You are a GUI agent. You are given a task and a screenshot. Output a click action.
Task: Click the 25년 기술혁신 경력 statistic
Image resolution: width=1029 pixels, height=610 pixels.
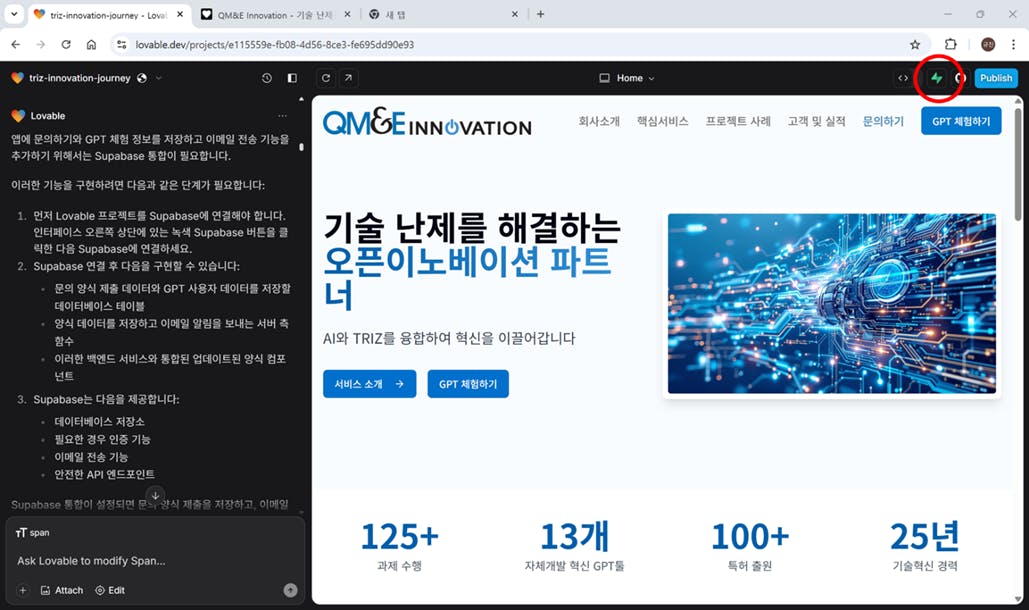click(925, 546)
